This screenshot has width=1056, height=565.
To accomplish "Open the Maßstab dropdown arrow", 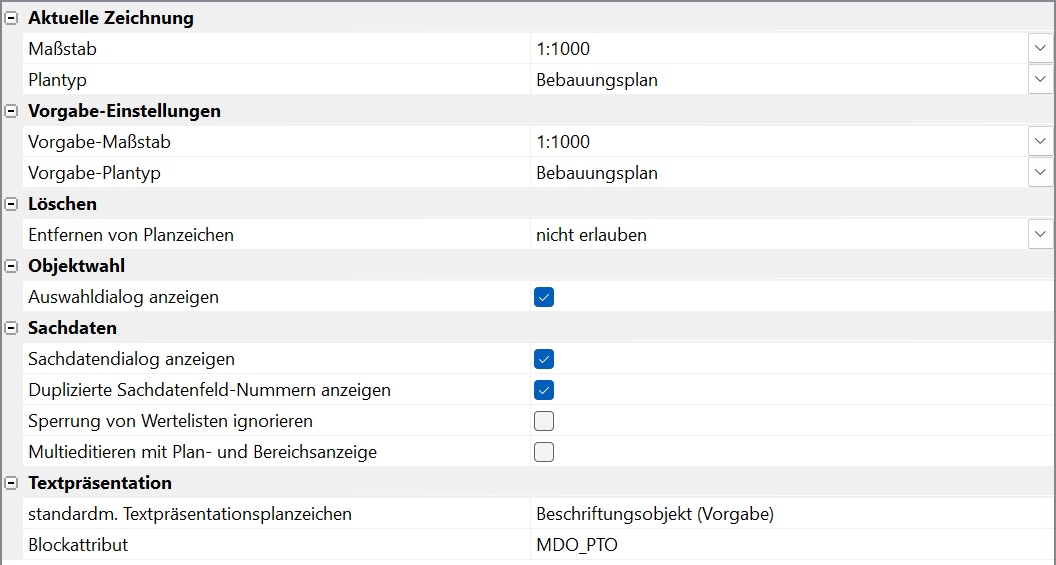I will pos(1040,48).
